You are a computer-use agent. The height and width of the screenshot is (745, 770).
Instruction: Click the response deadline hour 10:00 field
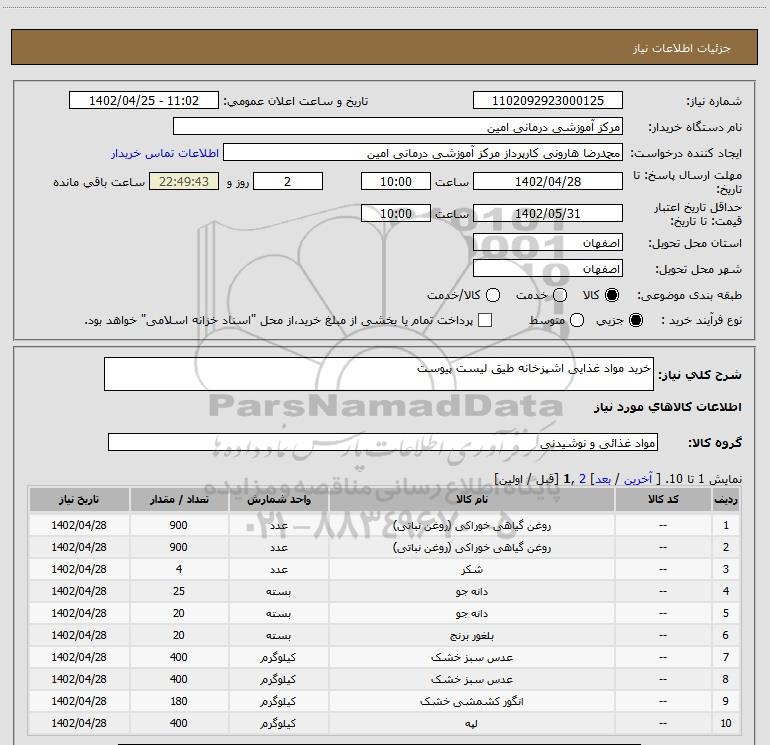396,181
